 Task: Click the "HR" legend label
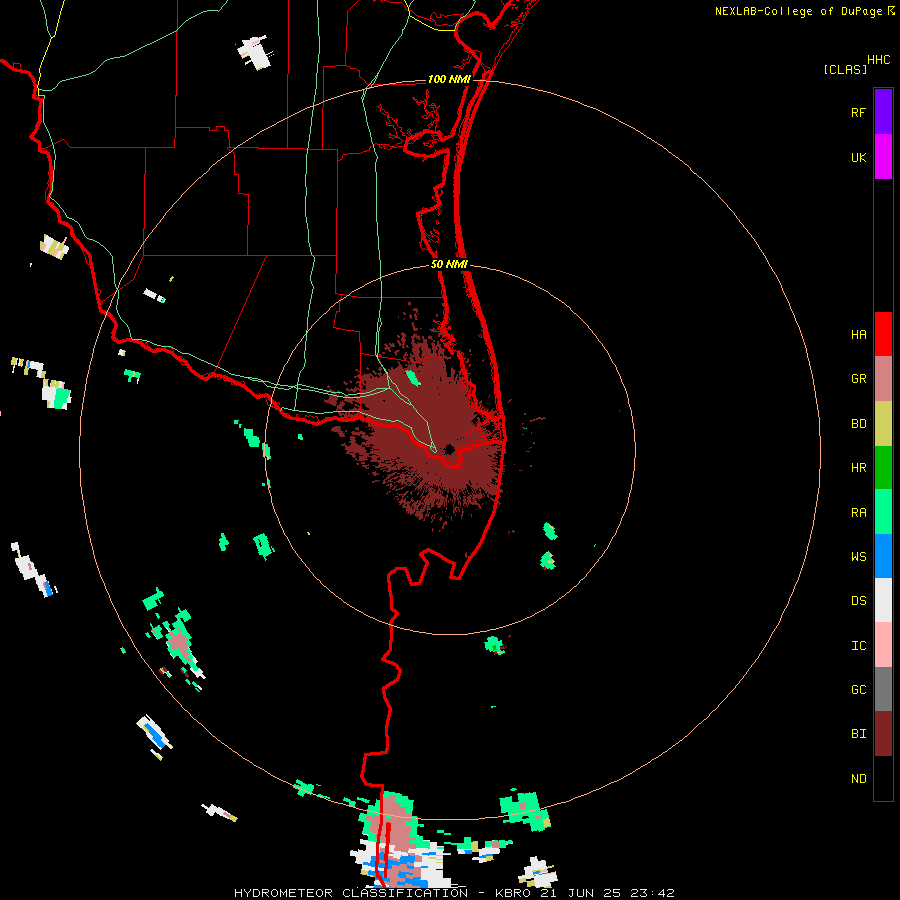pyautogui.click(x=858, y=468)
